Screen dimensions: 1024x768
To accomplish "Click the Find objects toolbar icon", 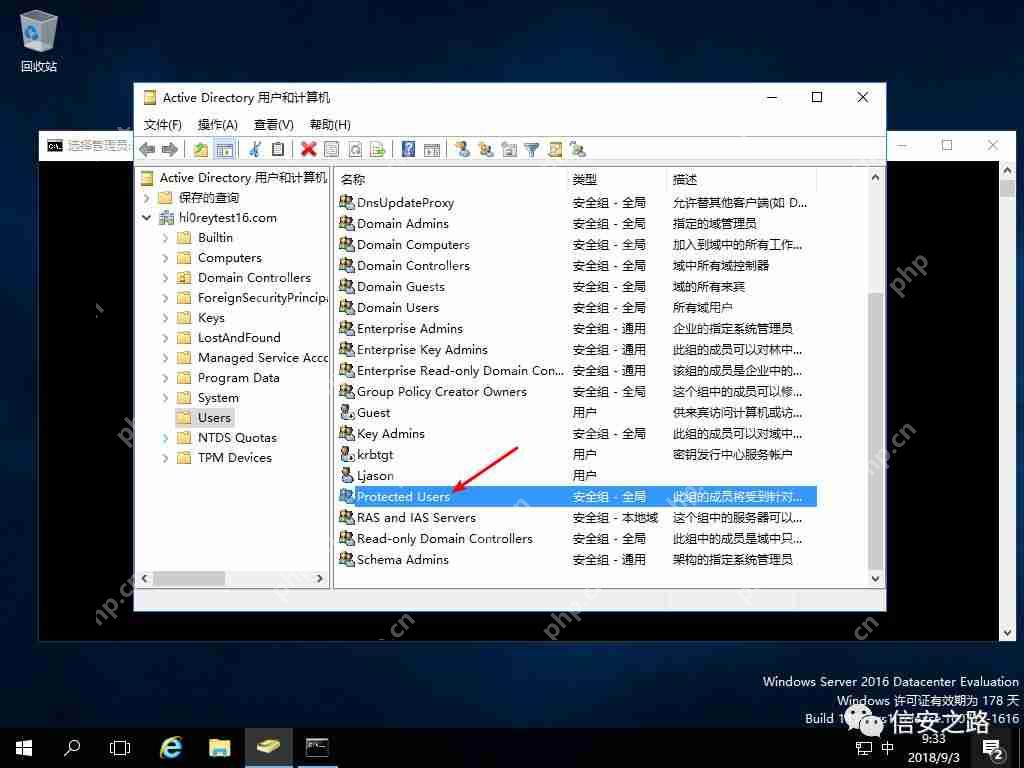I will pyautogui.click(x=554, y=150).
